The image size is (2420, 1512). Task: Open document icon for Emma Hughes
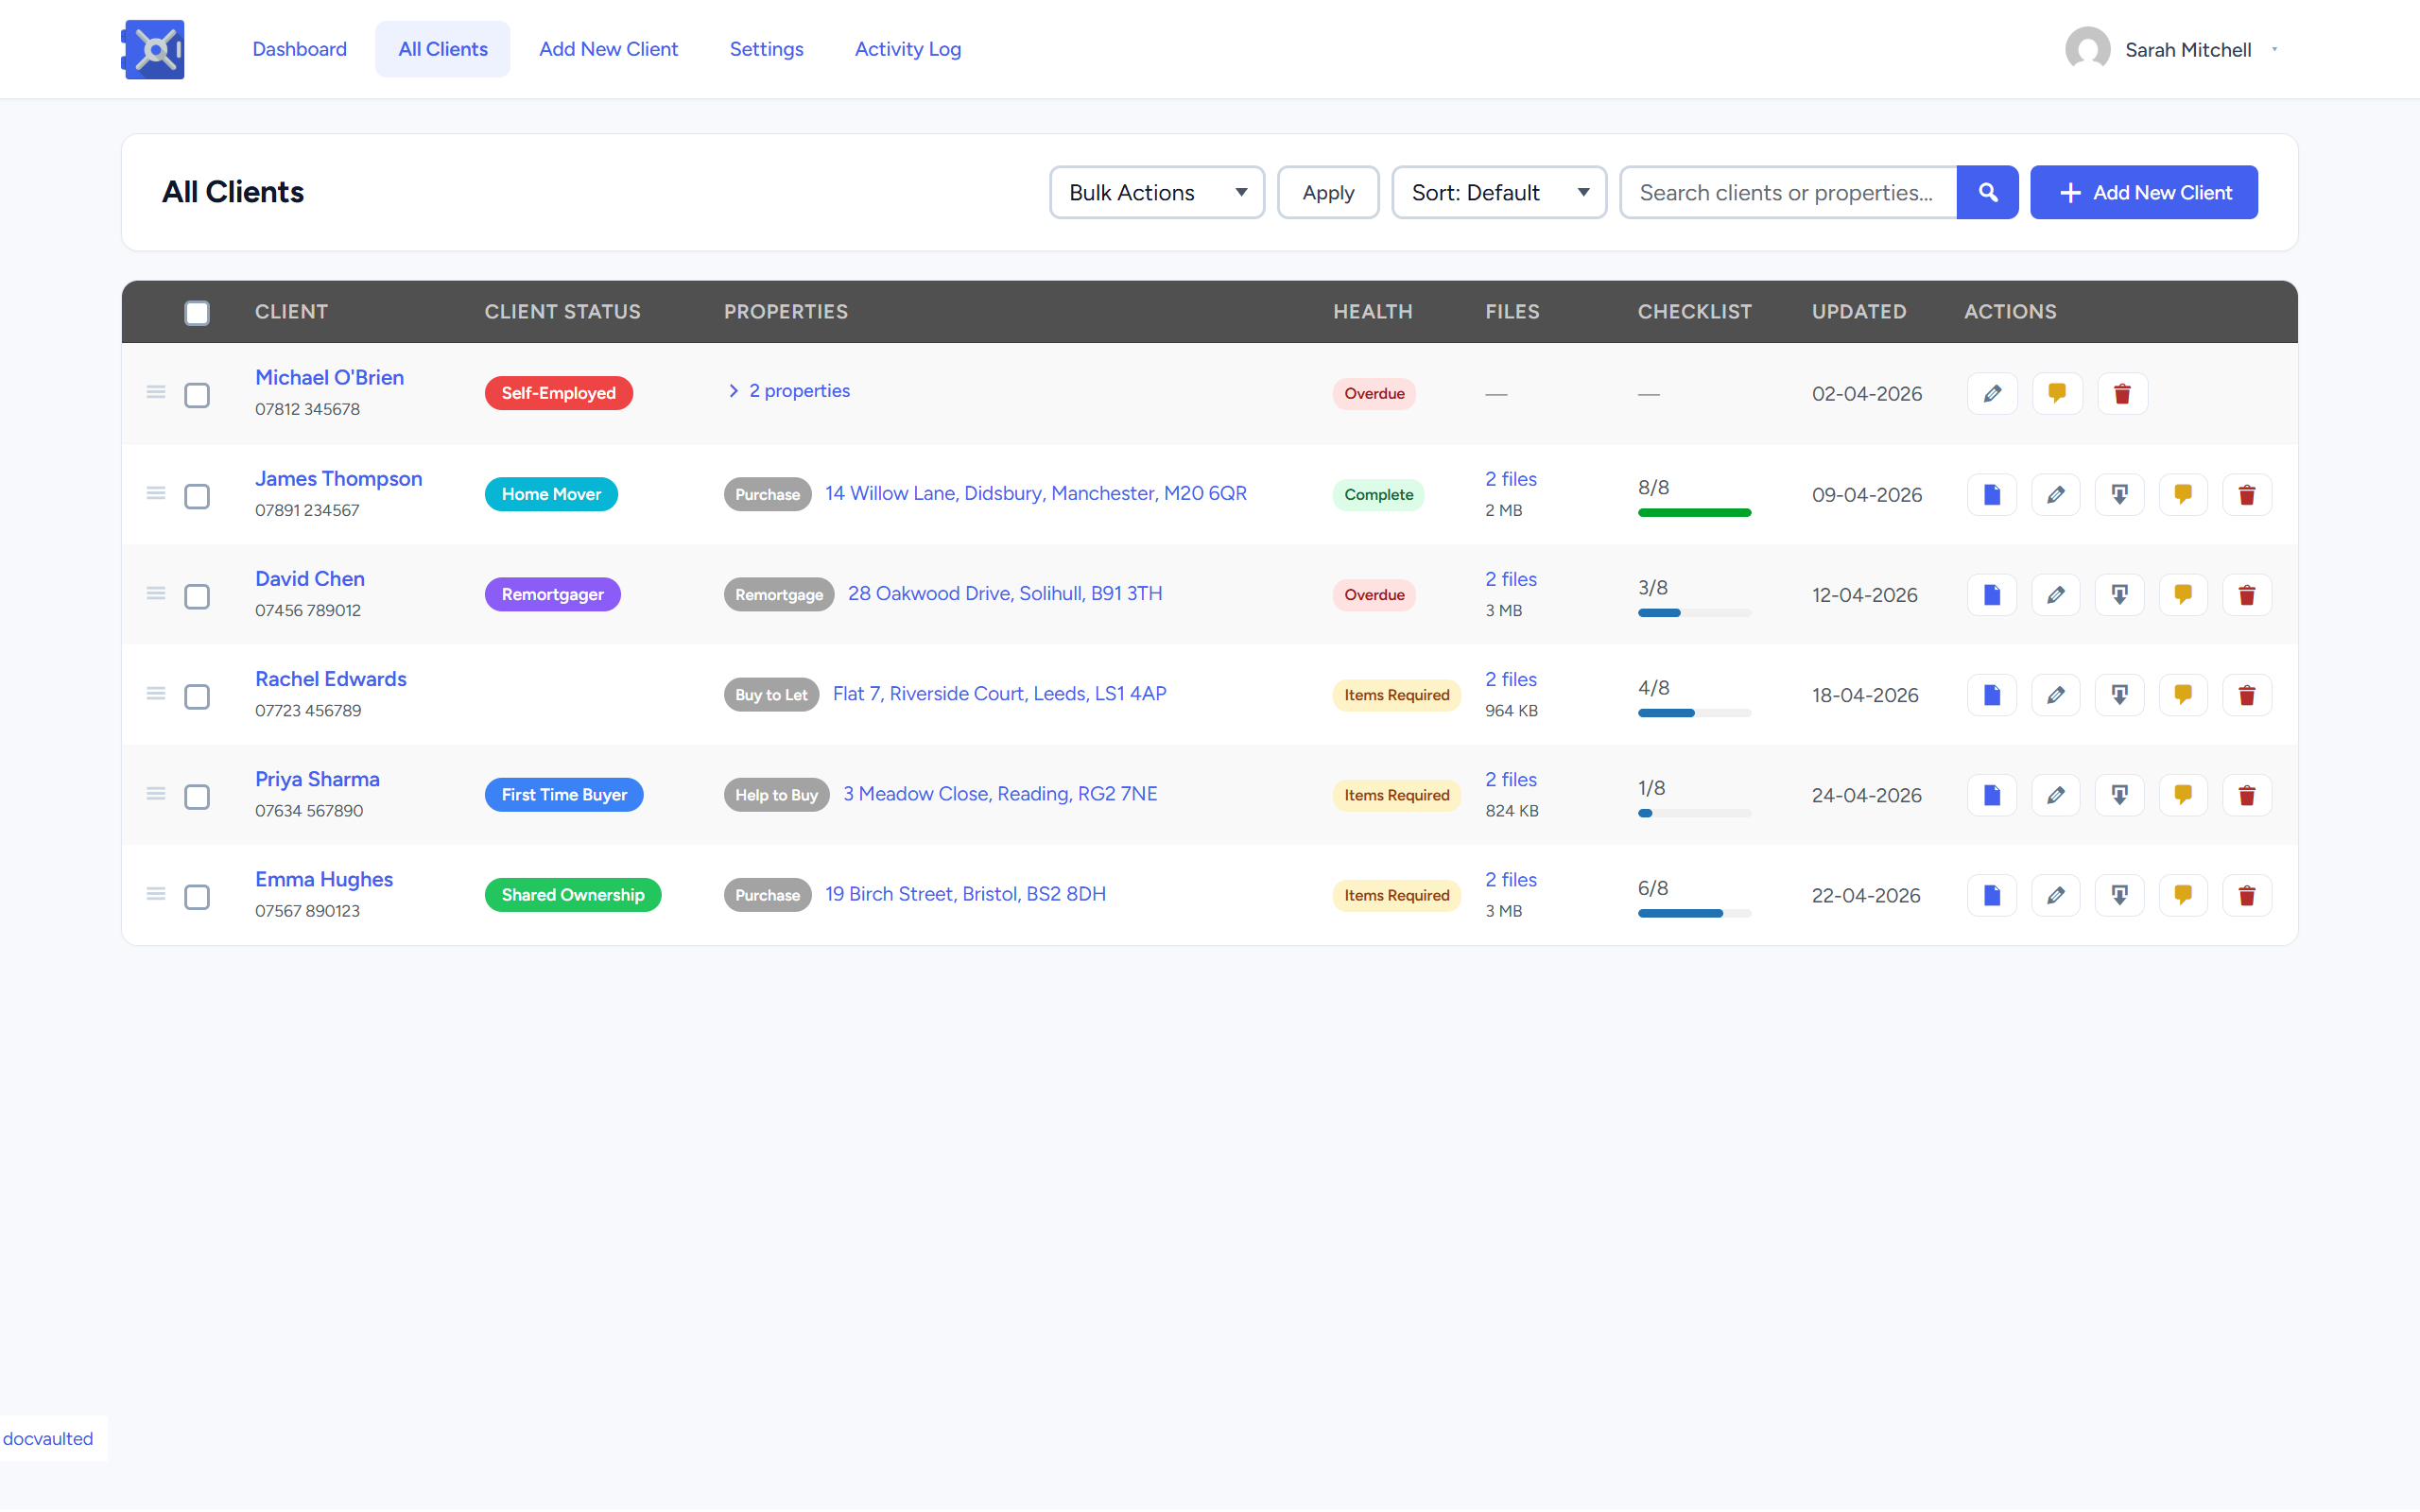(x=1992, y=894)
